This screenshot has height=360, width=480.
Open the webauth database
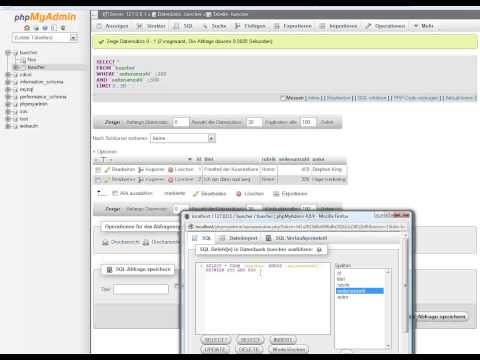pos(29,126)
